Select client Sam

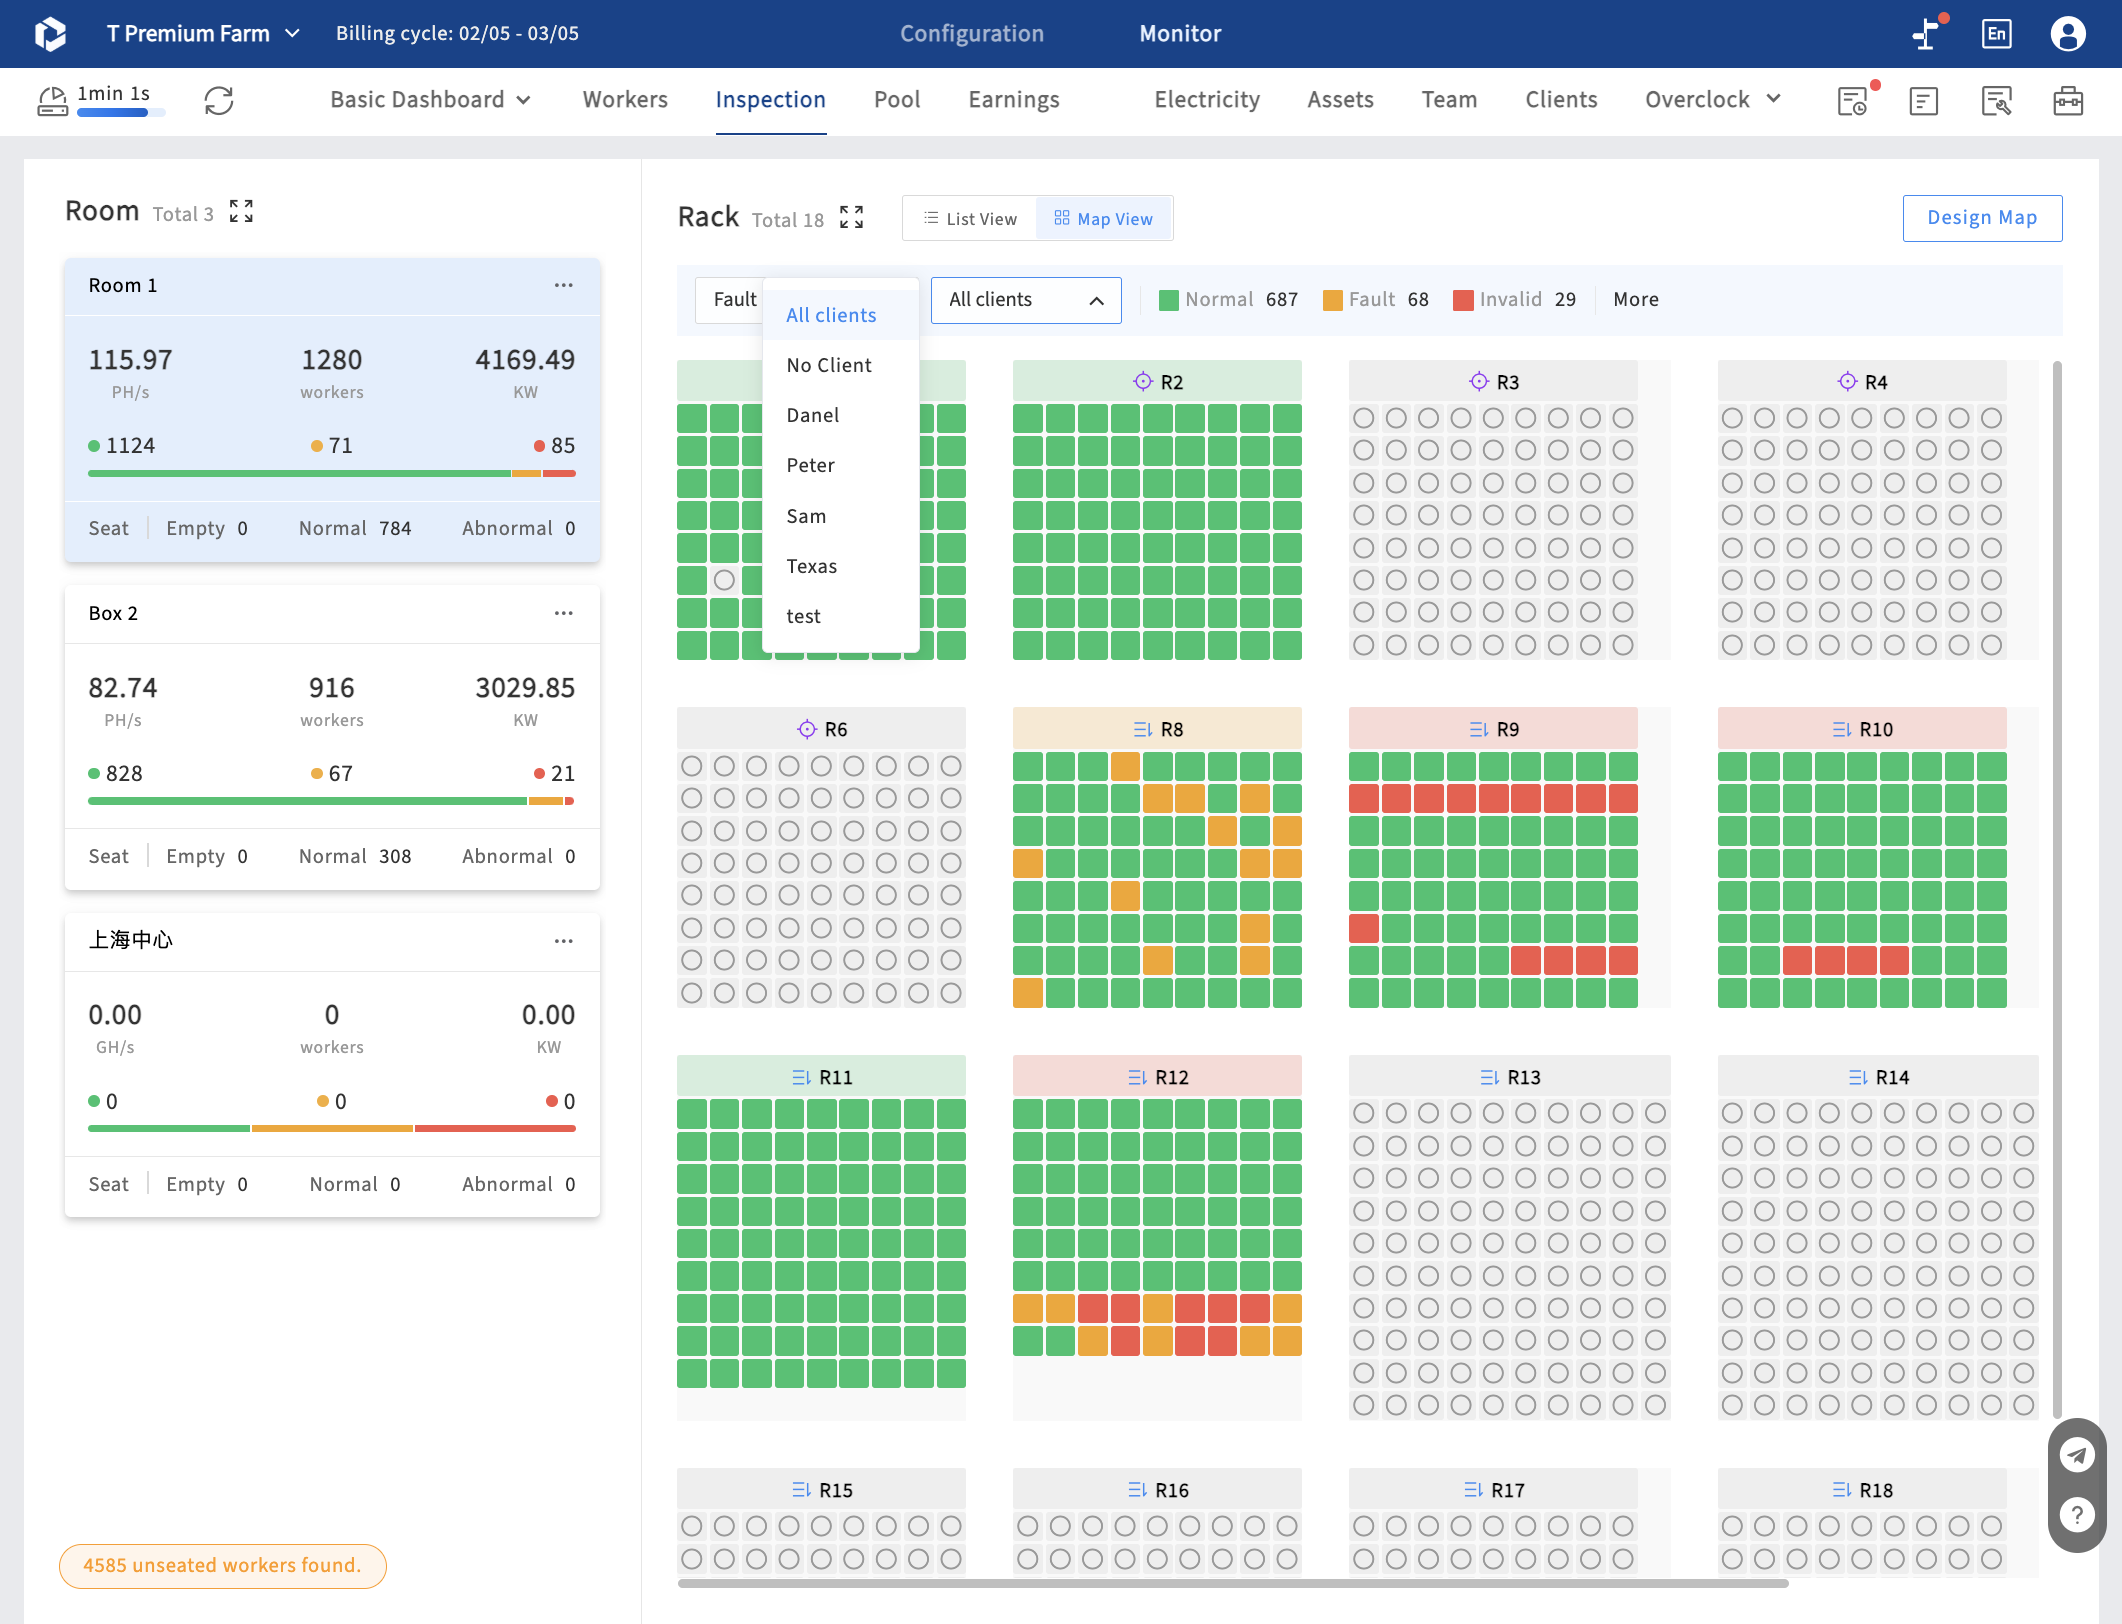pos(841,516)
